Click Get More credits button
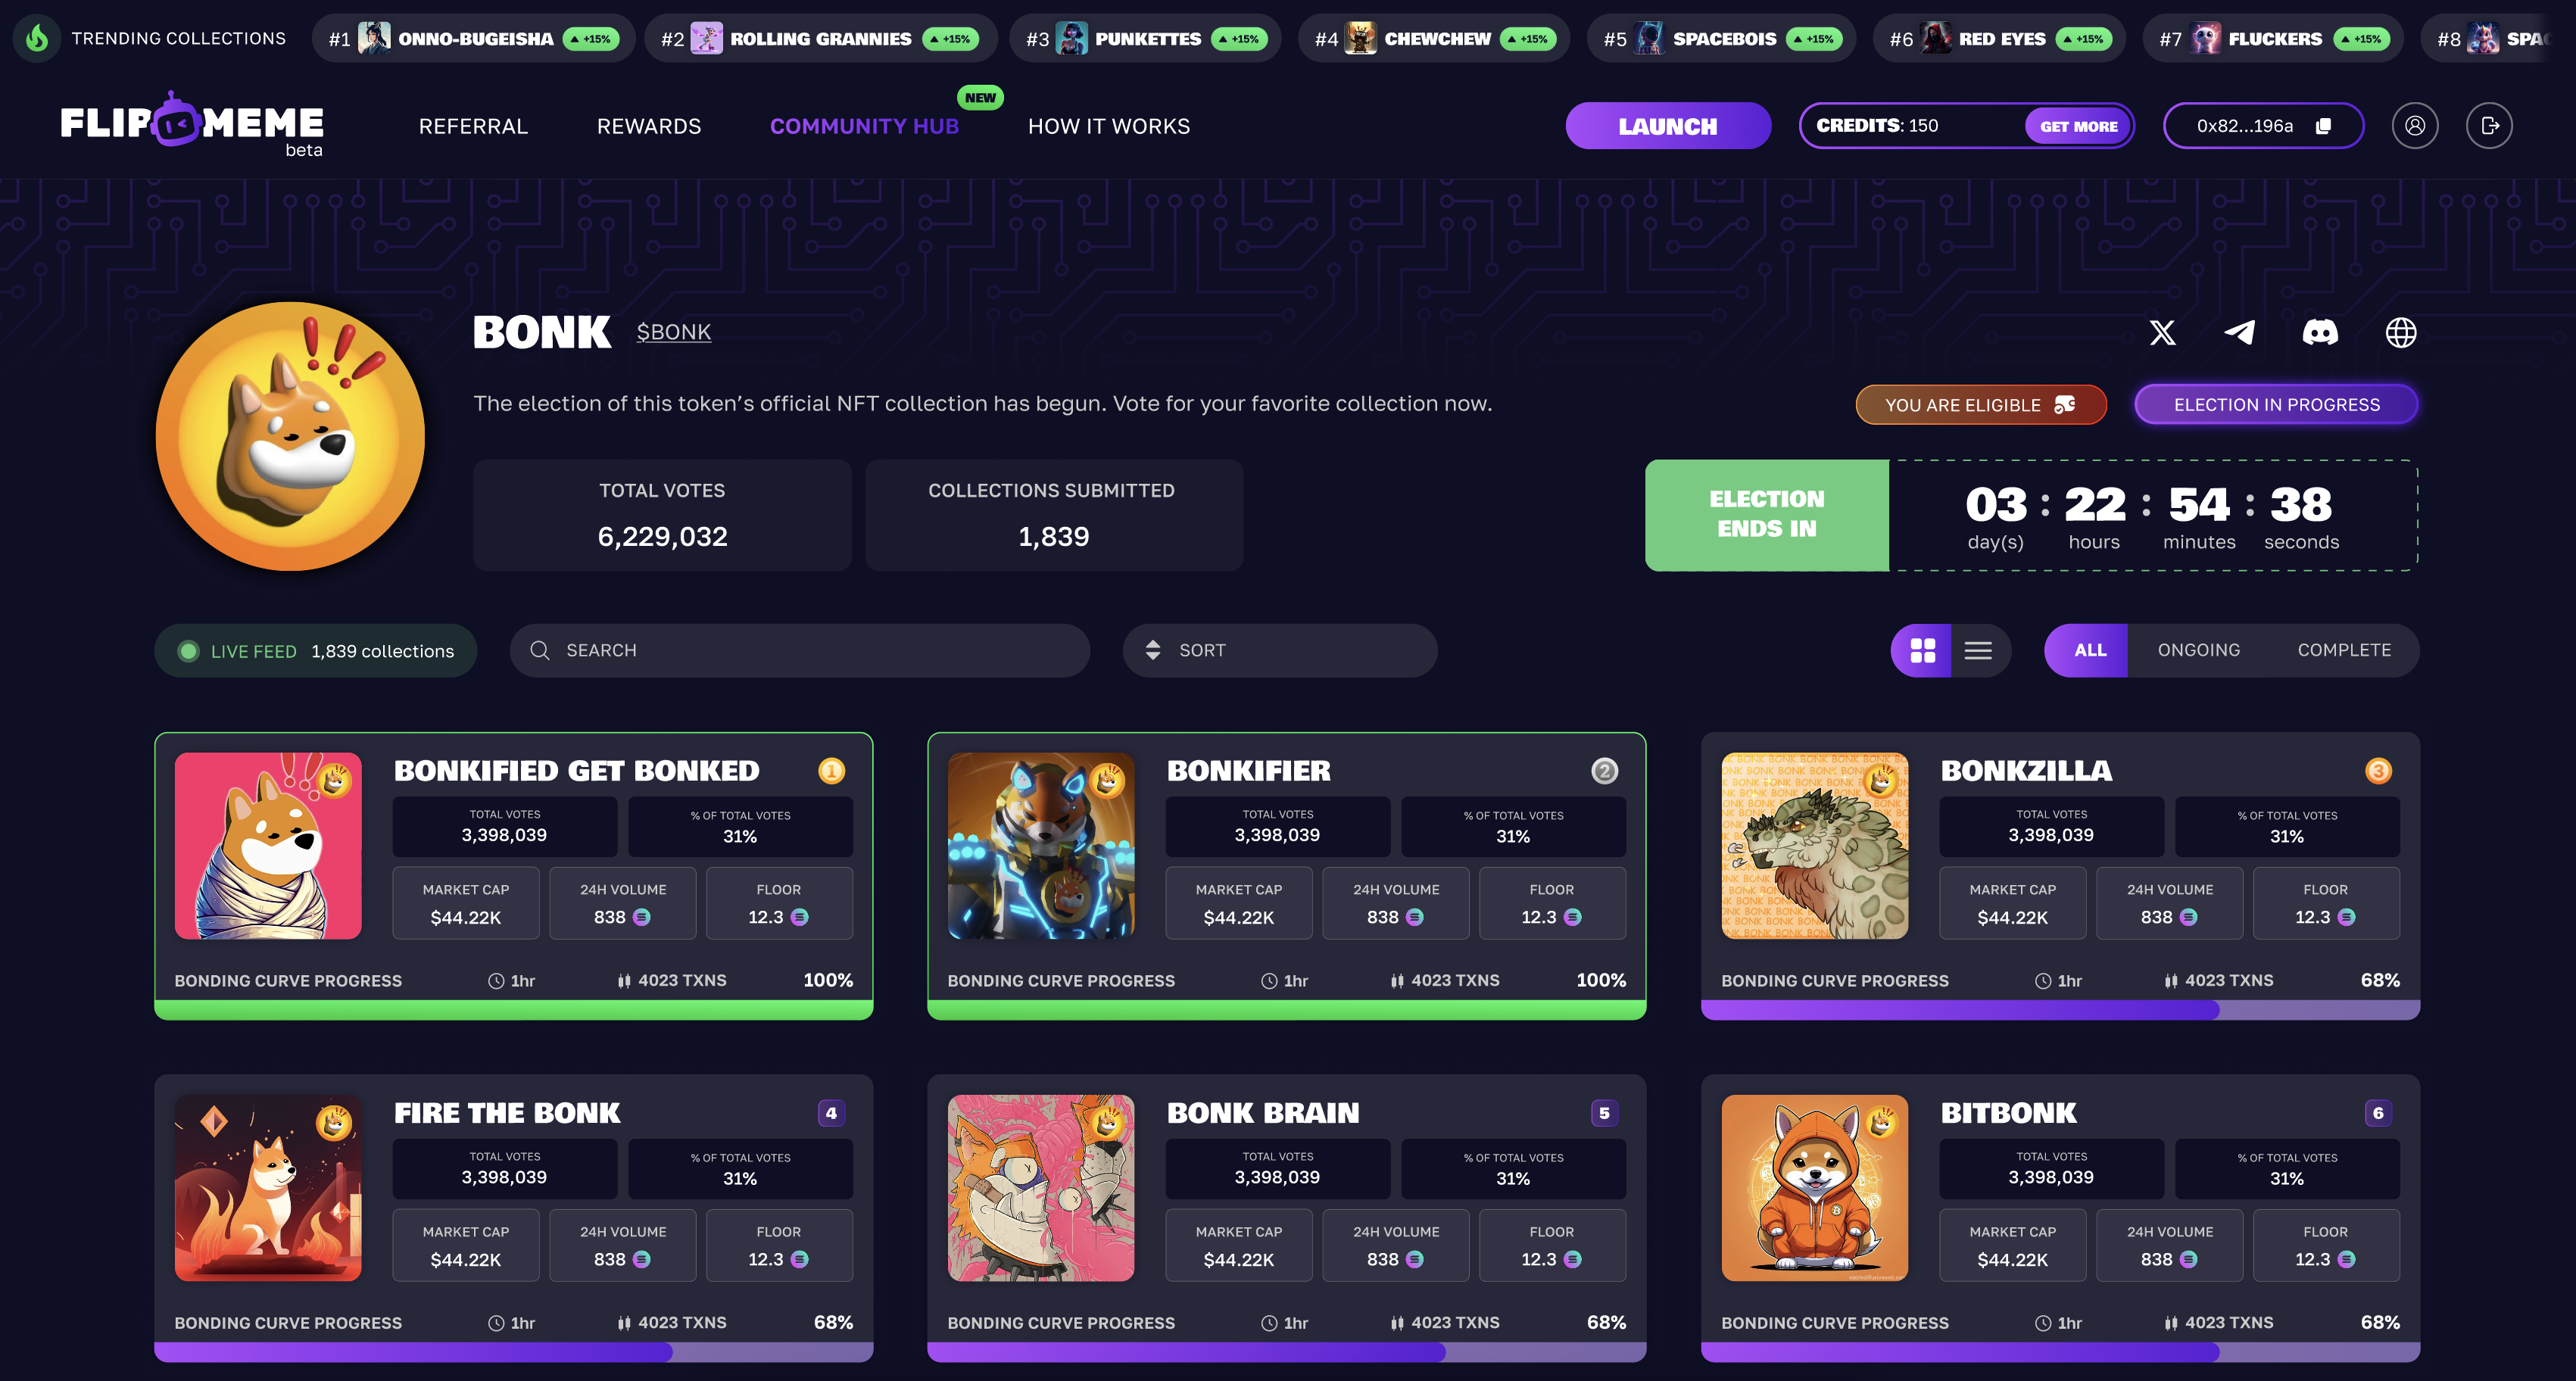Screen dimensions: 2576x1381 [2078, 126]
